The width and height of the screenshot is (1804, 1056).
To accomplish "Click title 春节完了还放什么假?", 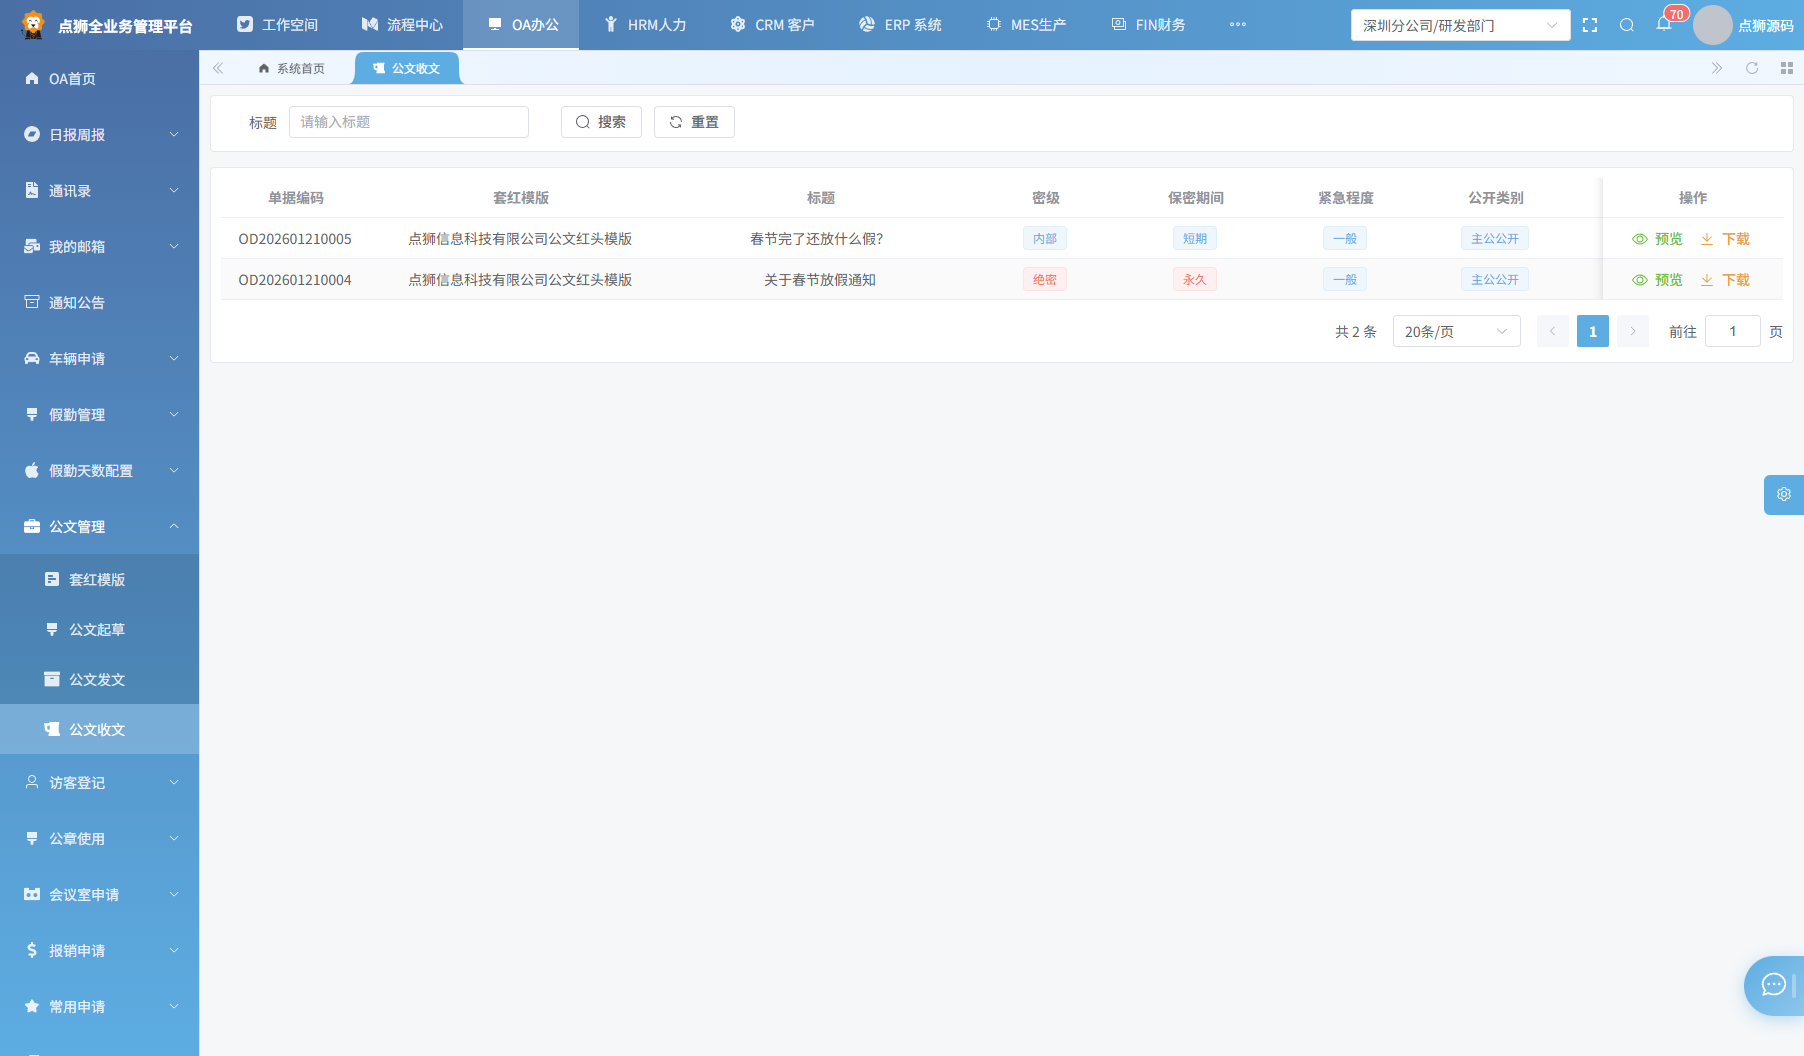I will [x=817, y=239].
